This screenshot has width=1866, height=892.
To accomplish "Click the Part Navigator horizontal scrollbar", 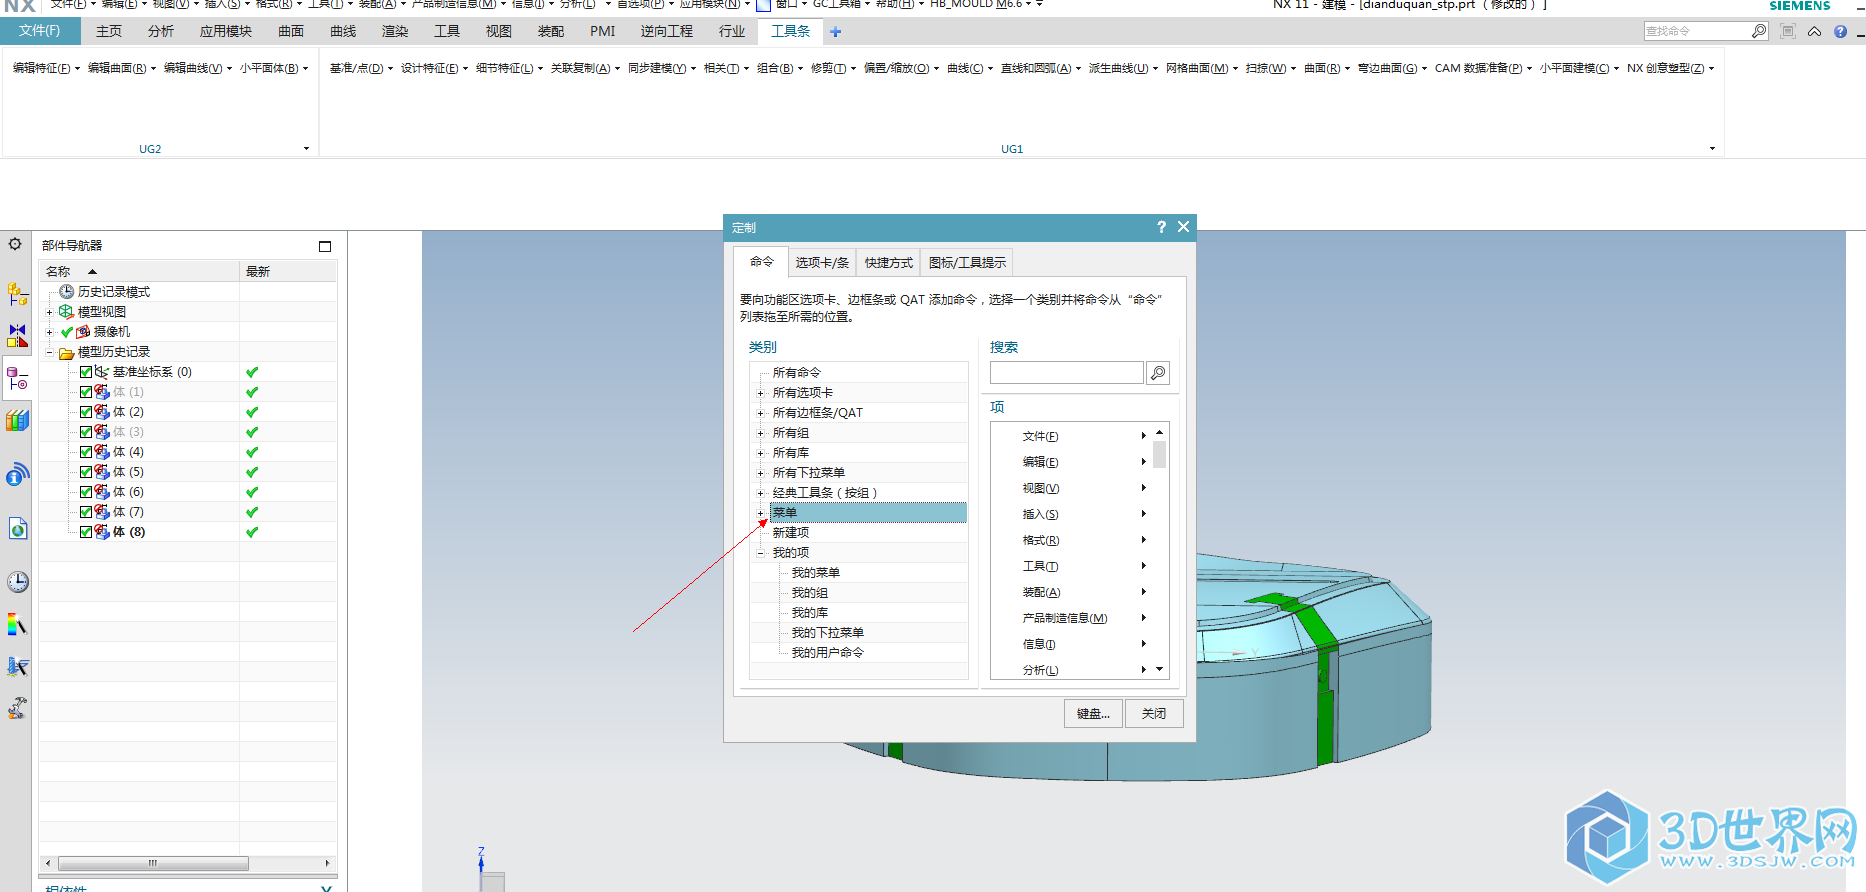I will pos(153,863).
